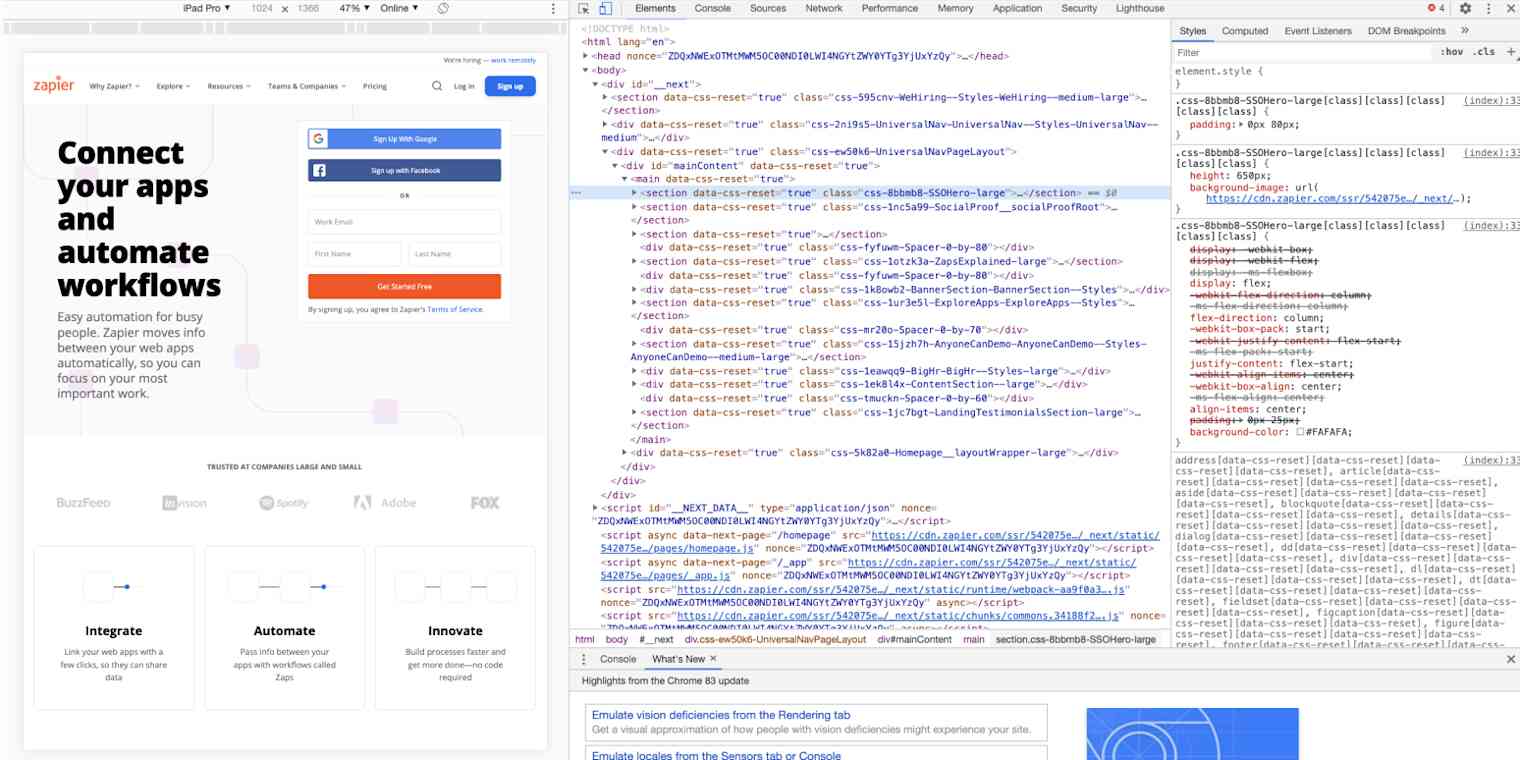Click the Get Started Free button

point(405,287)
